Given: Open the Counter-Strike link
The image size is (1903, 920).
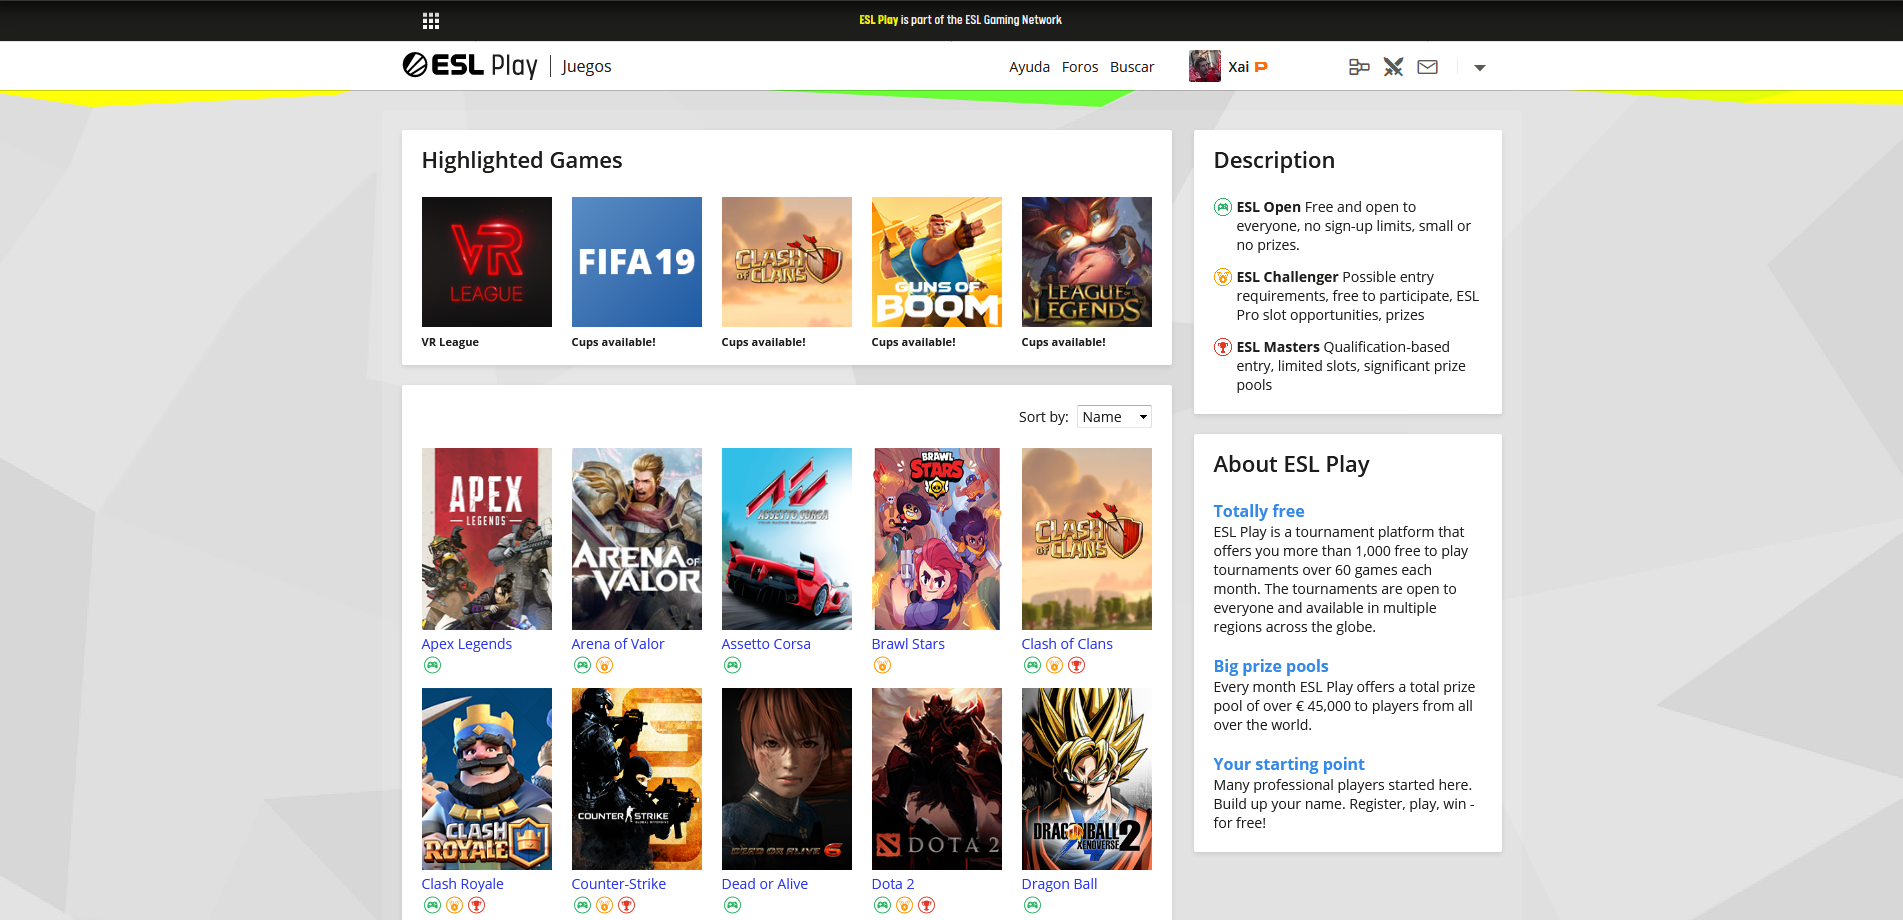Looking at the screenshot, I should [619, 884].
